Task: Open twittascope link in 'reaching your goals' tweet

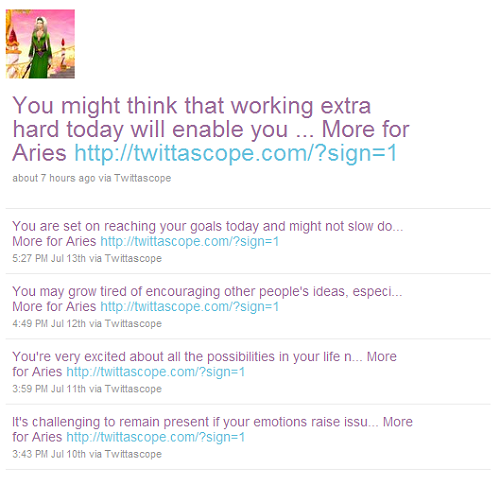Action: [x=189, y=241]
